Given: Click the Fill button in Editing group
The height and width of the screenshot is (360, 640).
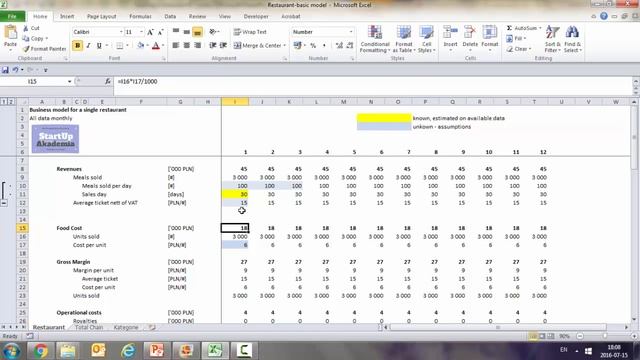Looking at the screenshot, I should point(516,38).
